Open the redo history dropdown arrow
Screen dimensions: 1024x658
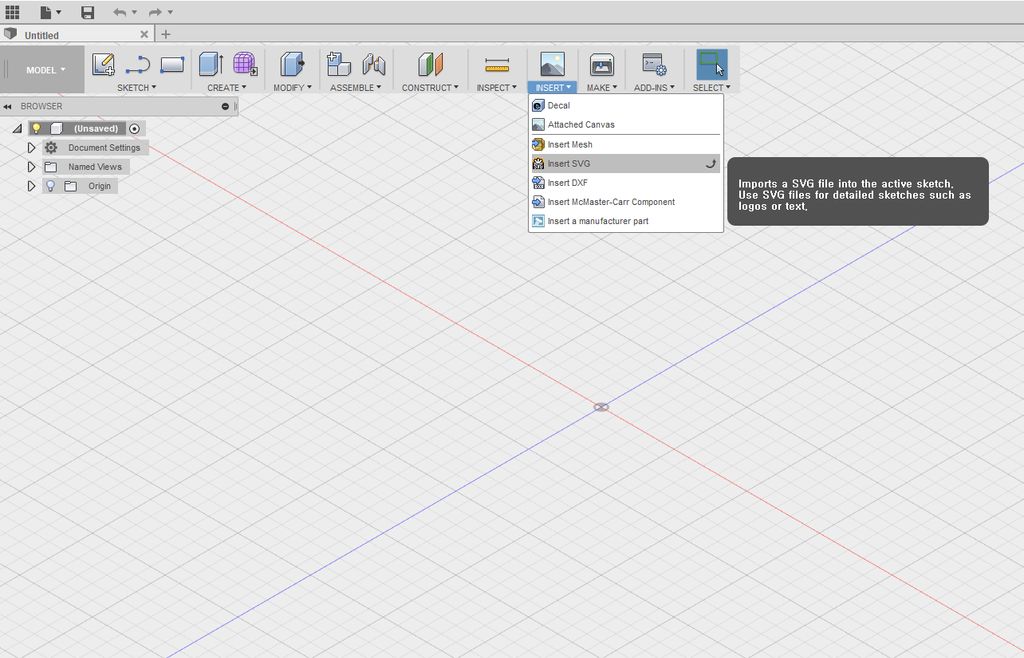(x=170, y=12)
